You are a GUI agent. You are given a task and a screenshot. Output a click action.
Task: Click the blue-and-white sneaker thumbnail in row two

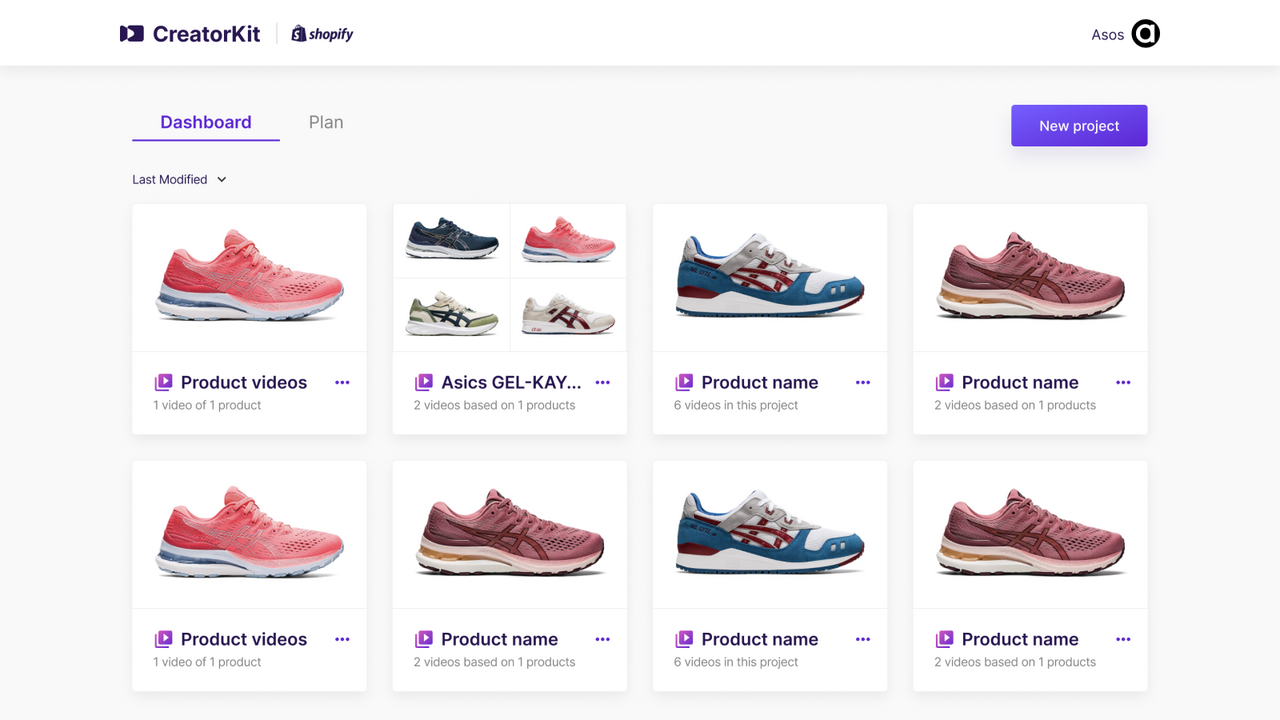pos(769,534)
